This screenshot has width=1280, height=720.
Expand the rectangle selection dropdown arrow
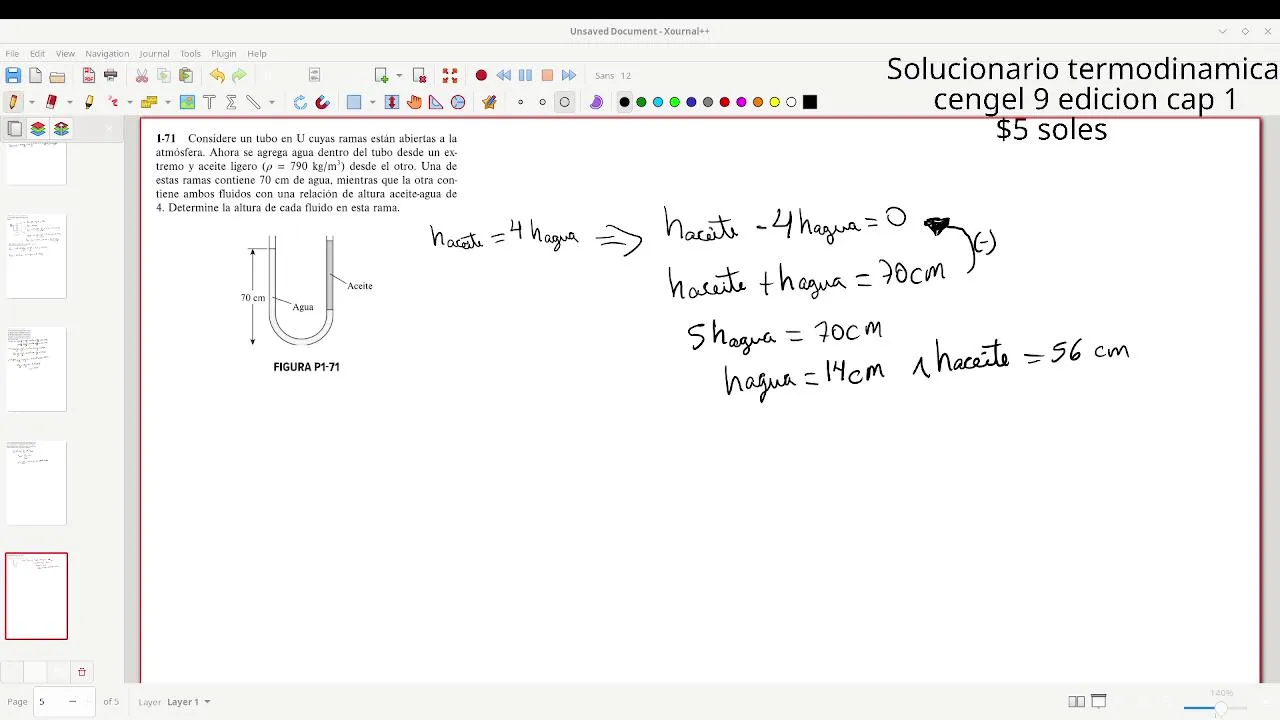372,102
